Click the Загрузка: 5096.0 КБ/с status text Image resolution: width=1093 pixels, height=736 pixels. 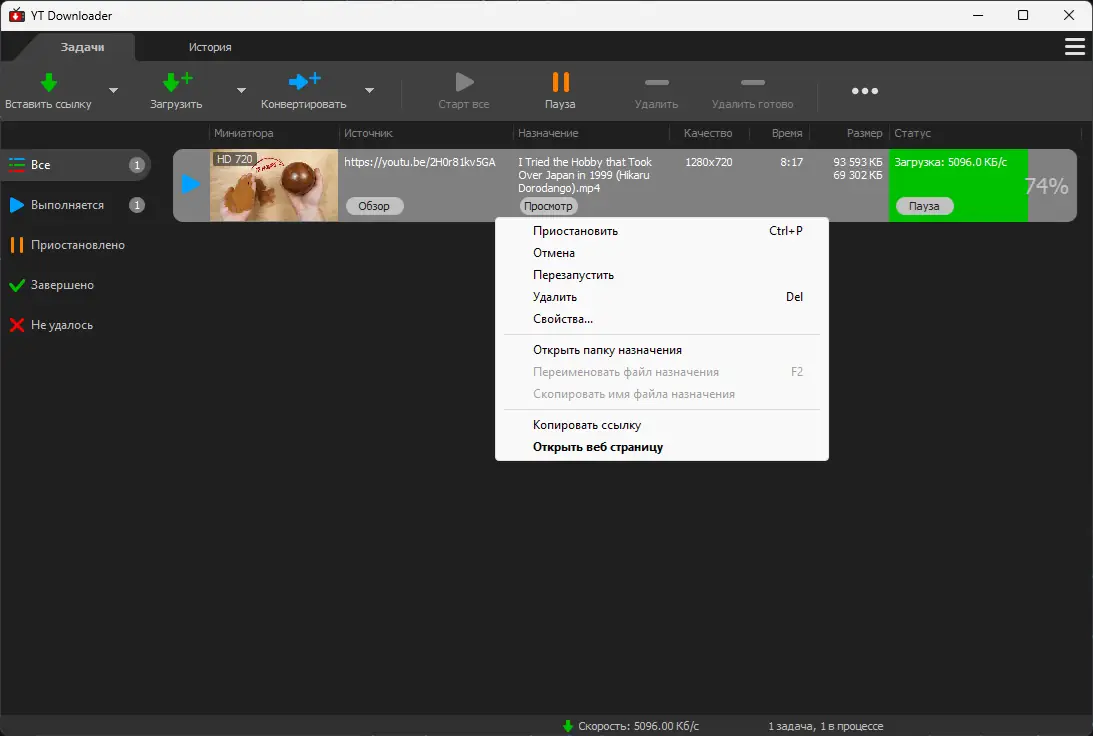tap(950, 162)
